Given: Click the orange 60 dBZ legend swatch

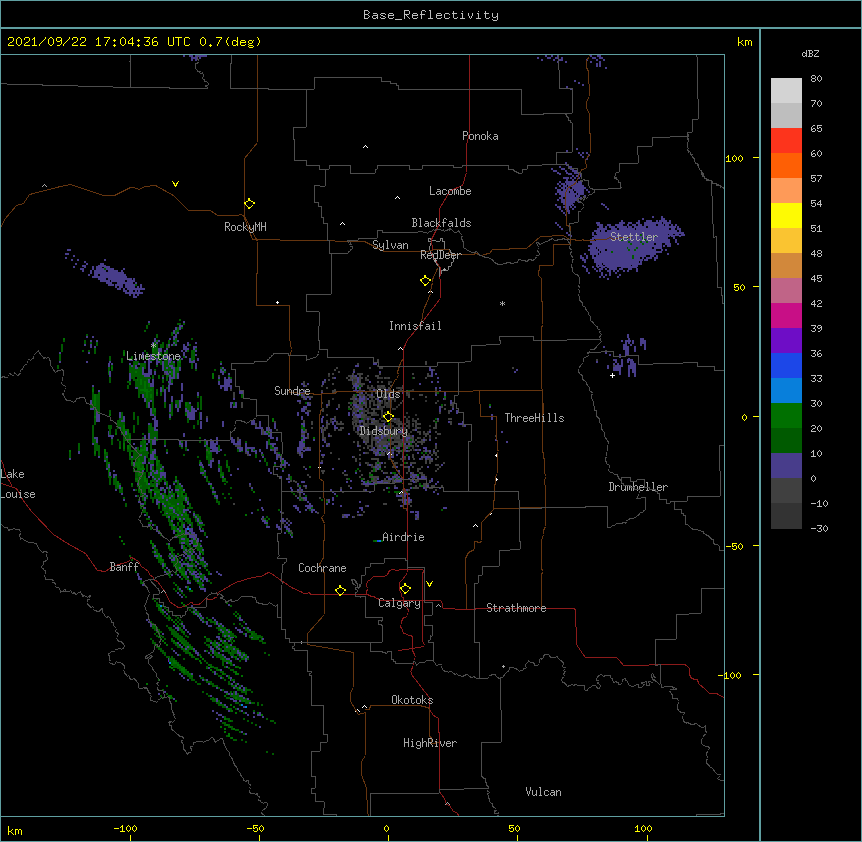Looking at the screenshot, I should 786,165.
